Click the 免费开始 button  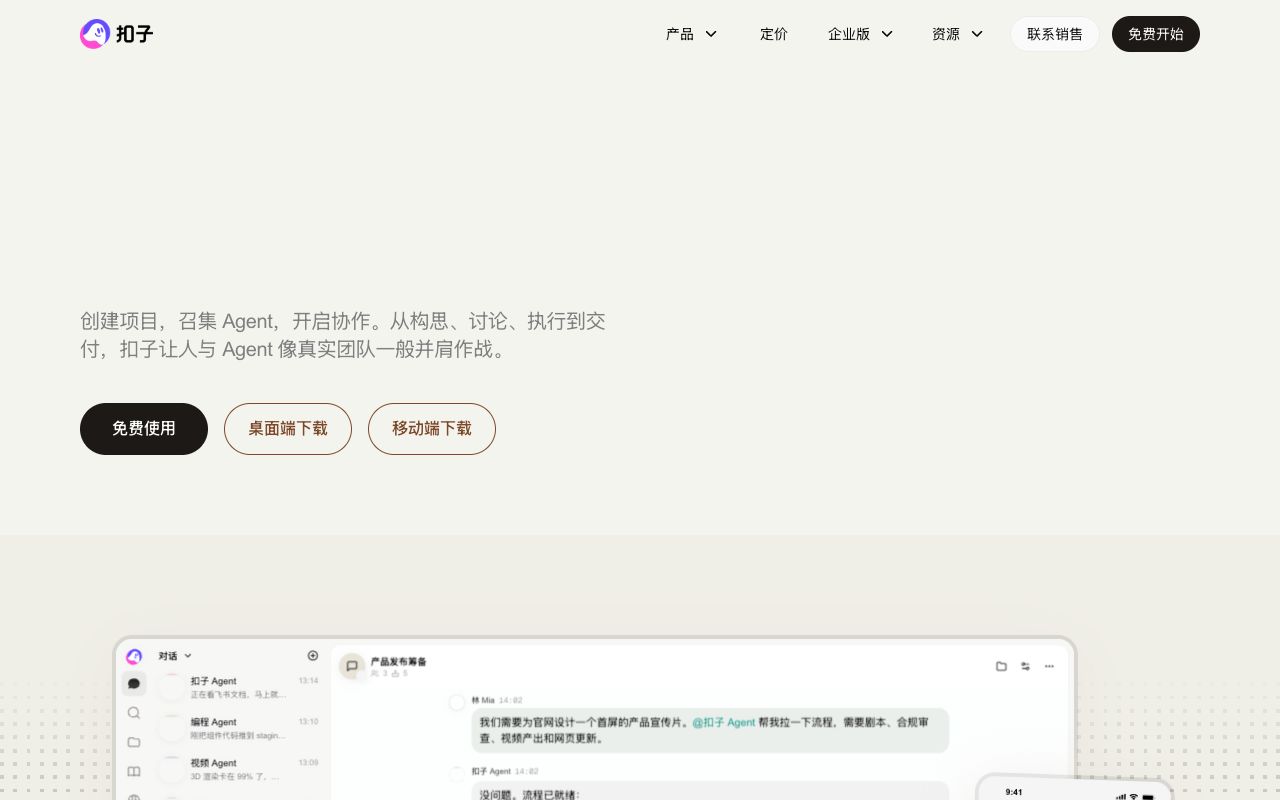[x=1156, y=34]
